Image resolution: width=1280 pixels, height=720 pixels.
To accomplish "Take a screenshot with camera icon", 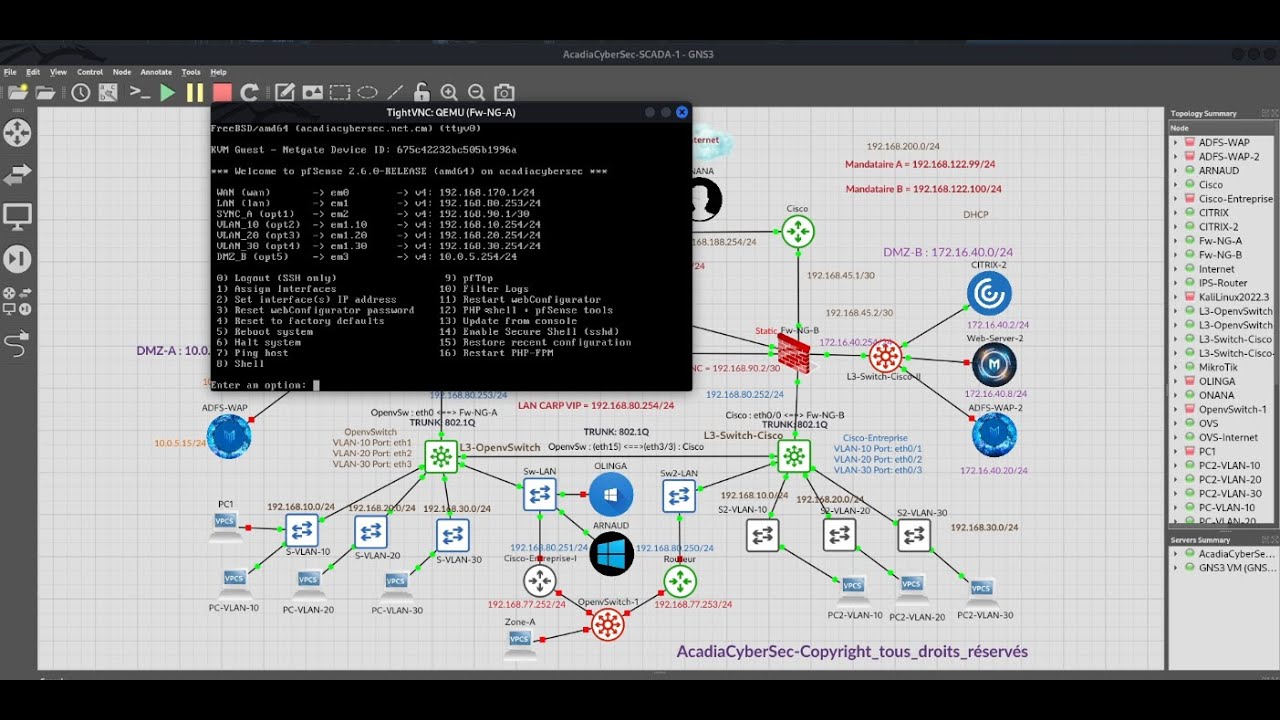I will click(505, 93).
